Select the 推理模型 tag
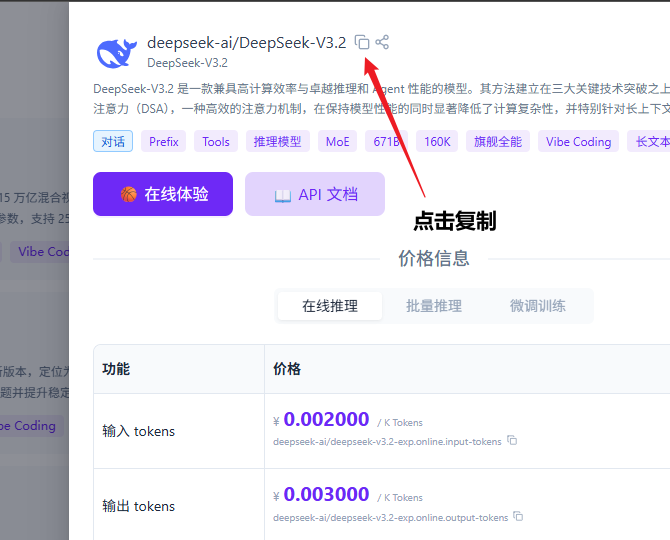Screen dimensions: 670x540 278,141
